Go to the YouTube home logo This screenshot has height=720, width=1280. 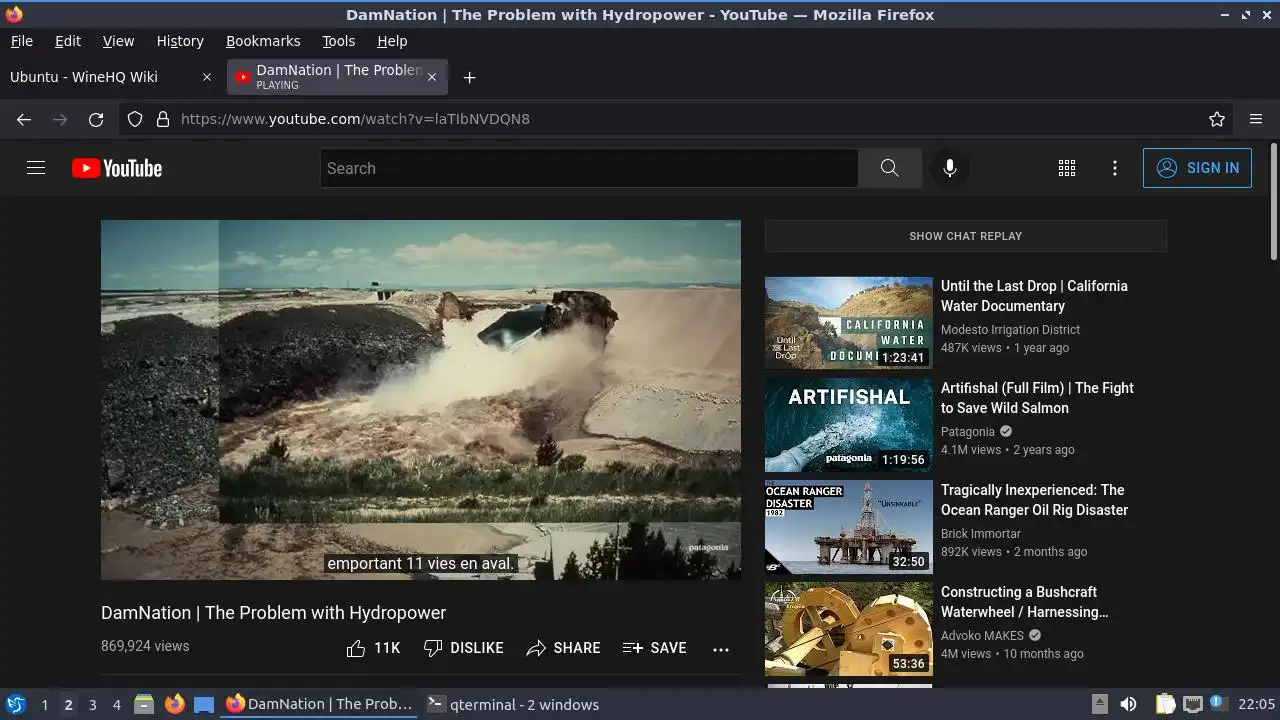click(x=117, y=168)
